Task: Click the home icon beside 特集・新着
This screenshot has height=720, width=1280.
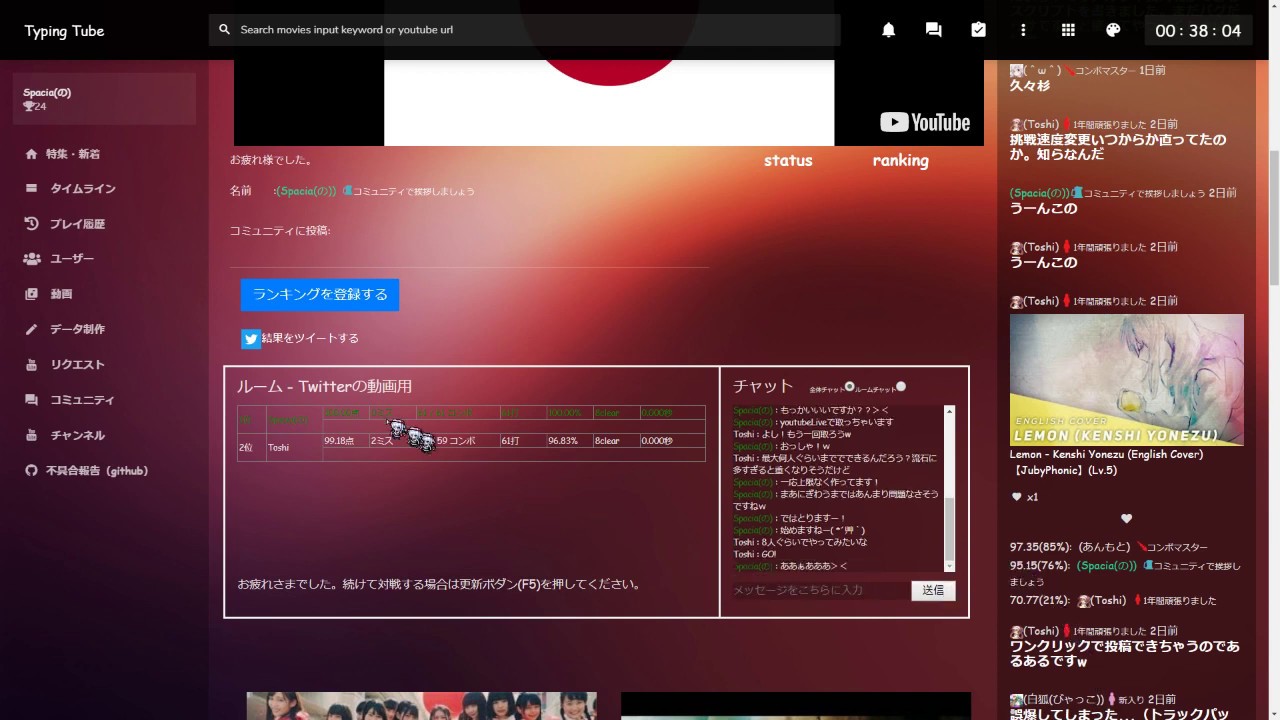Action: click(x=31, y=154)
